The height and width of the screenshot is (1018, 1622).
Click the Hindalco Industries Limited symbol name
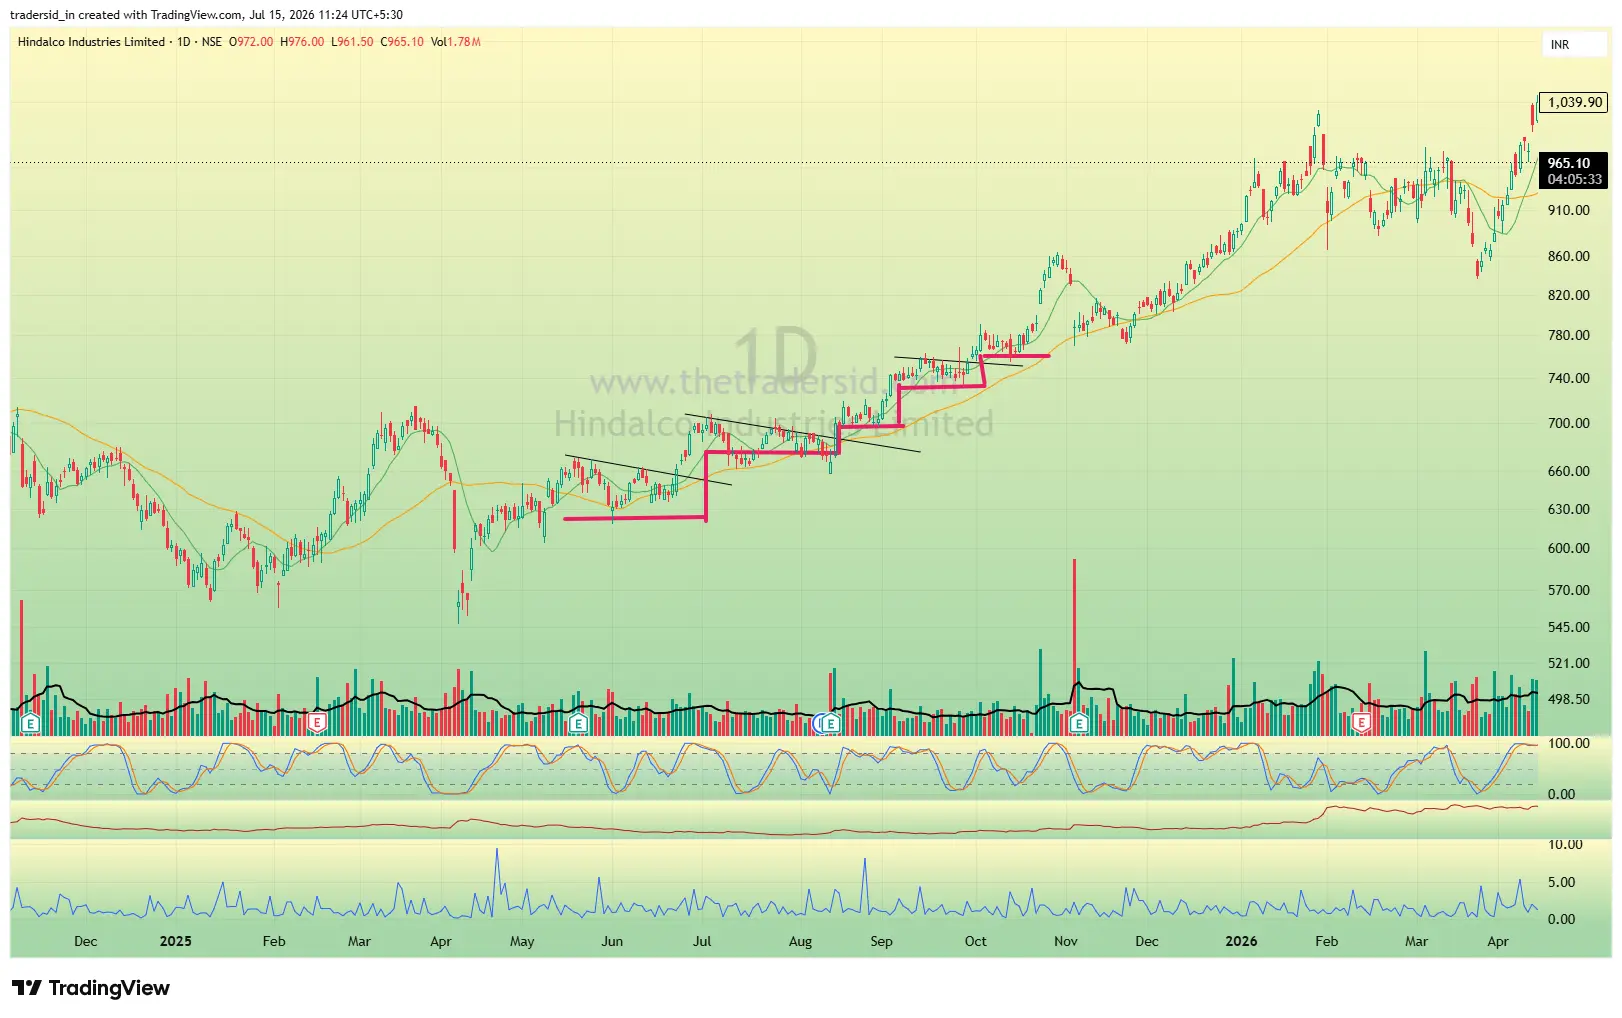91,42
